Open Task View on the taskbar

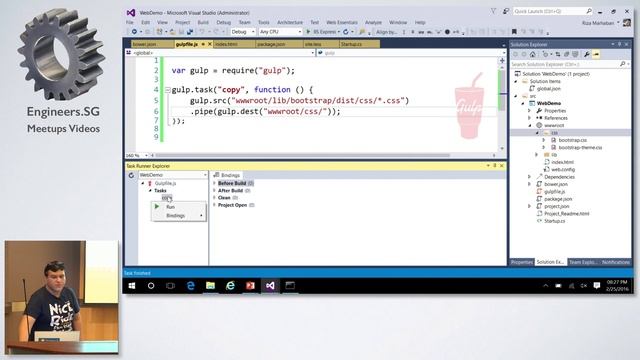(171, 286)
